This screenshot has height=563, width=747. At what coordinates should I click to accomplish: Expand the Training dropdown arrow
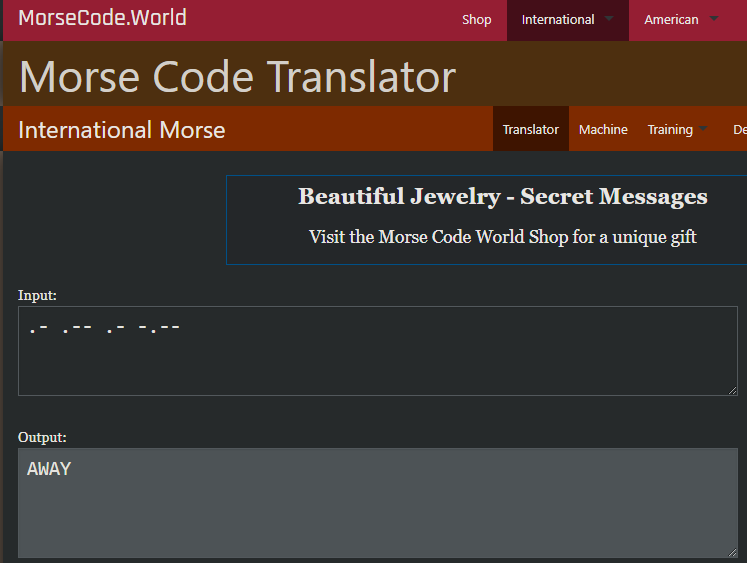(x=704, y=129)
